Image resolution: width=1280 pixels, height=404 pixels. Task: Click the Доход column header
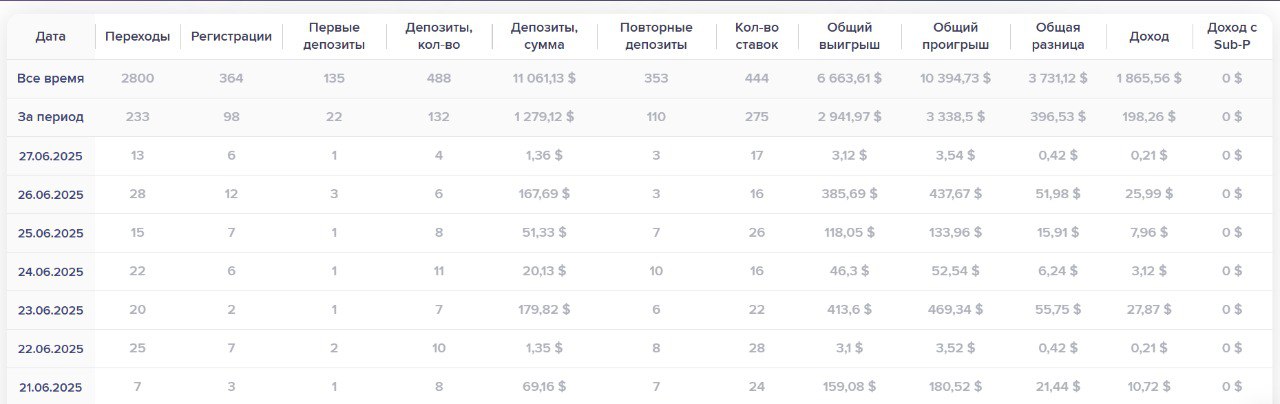pos(1149,36)
